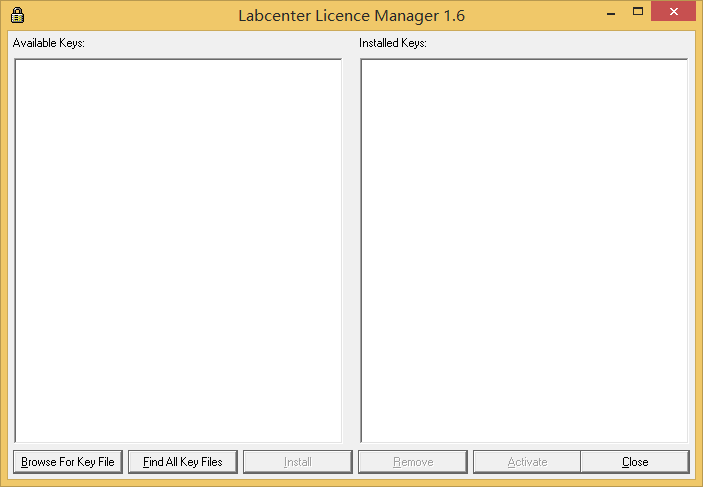Click the Available Keys label
Screen dimensions: 703x487
[48, 43]
